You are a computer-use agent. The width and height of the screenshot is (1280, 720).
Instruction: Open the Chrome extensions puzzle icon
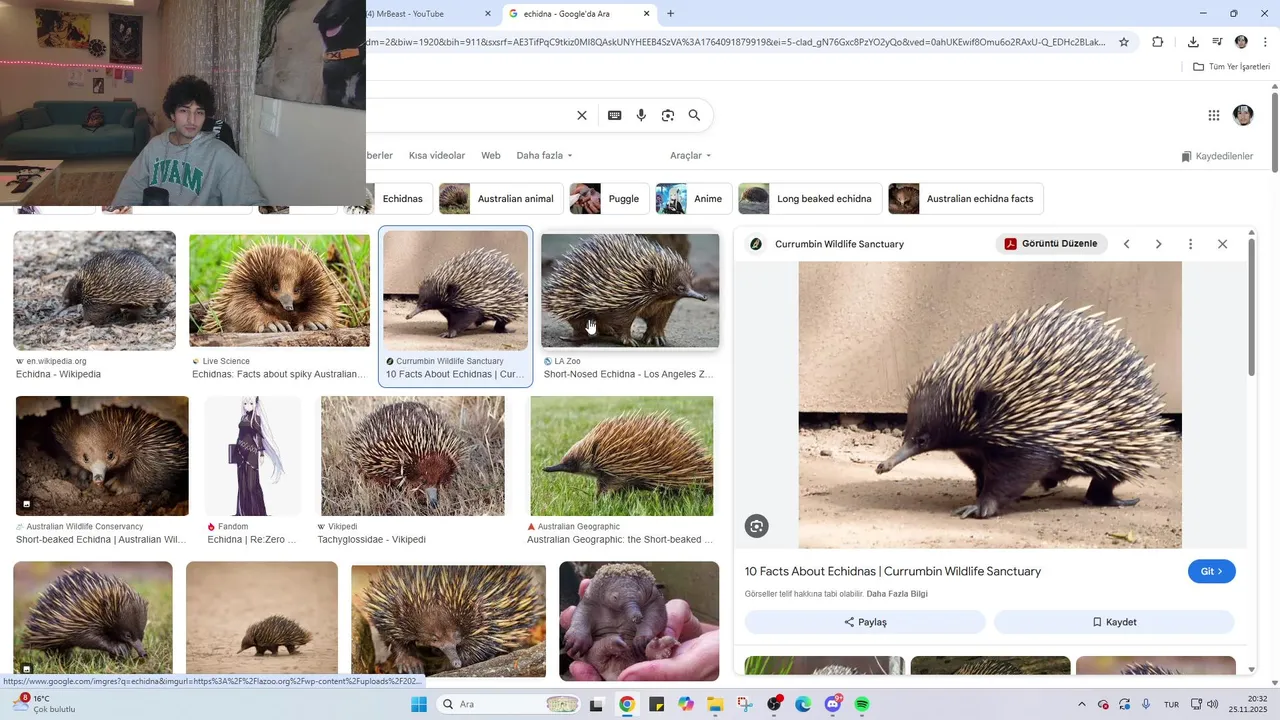click(x=1158, y=42)
